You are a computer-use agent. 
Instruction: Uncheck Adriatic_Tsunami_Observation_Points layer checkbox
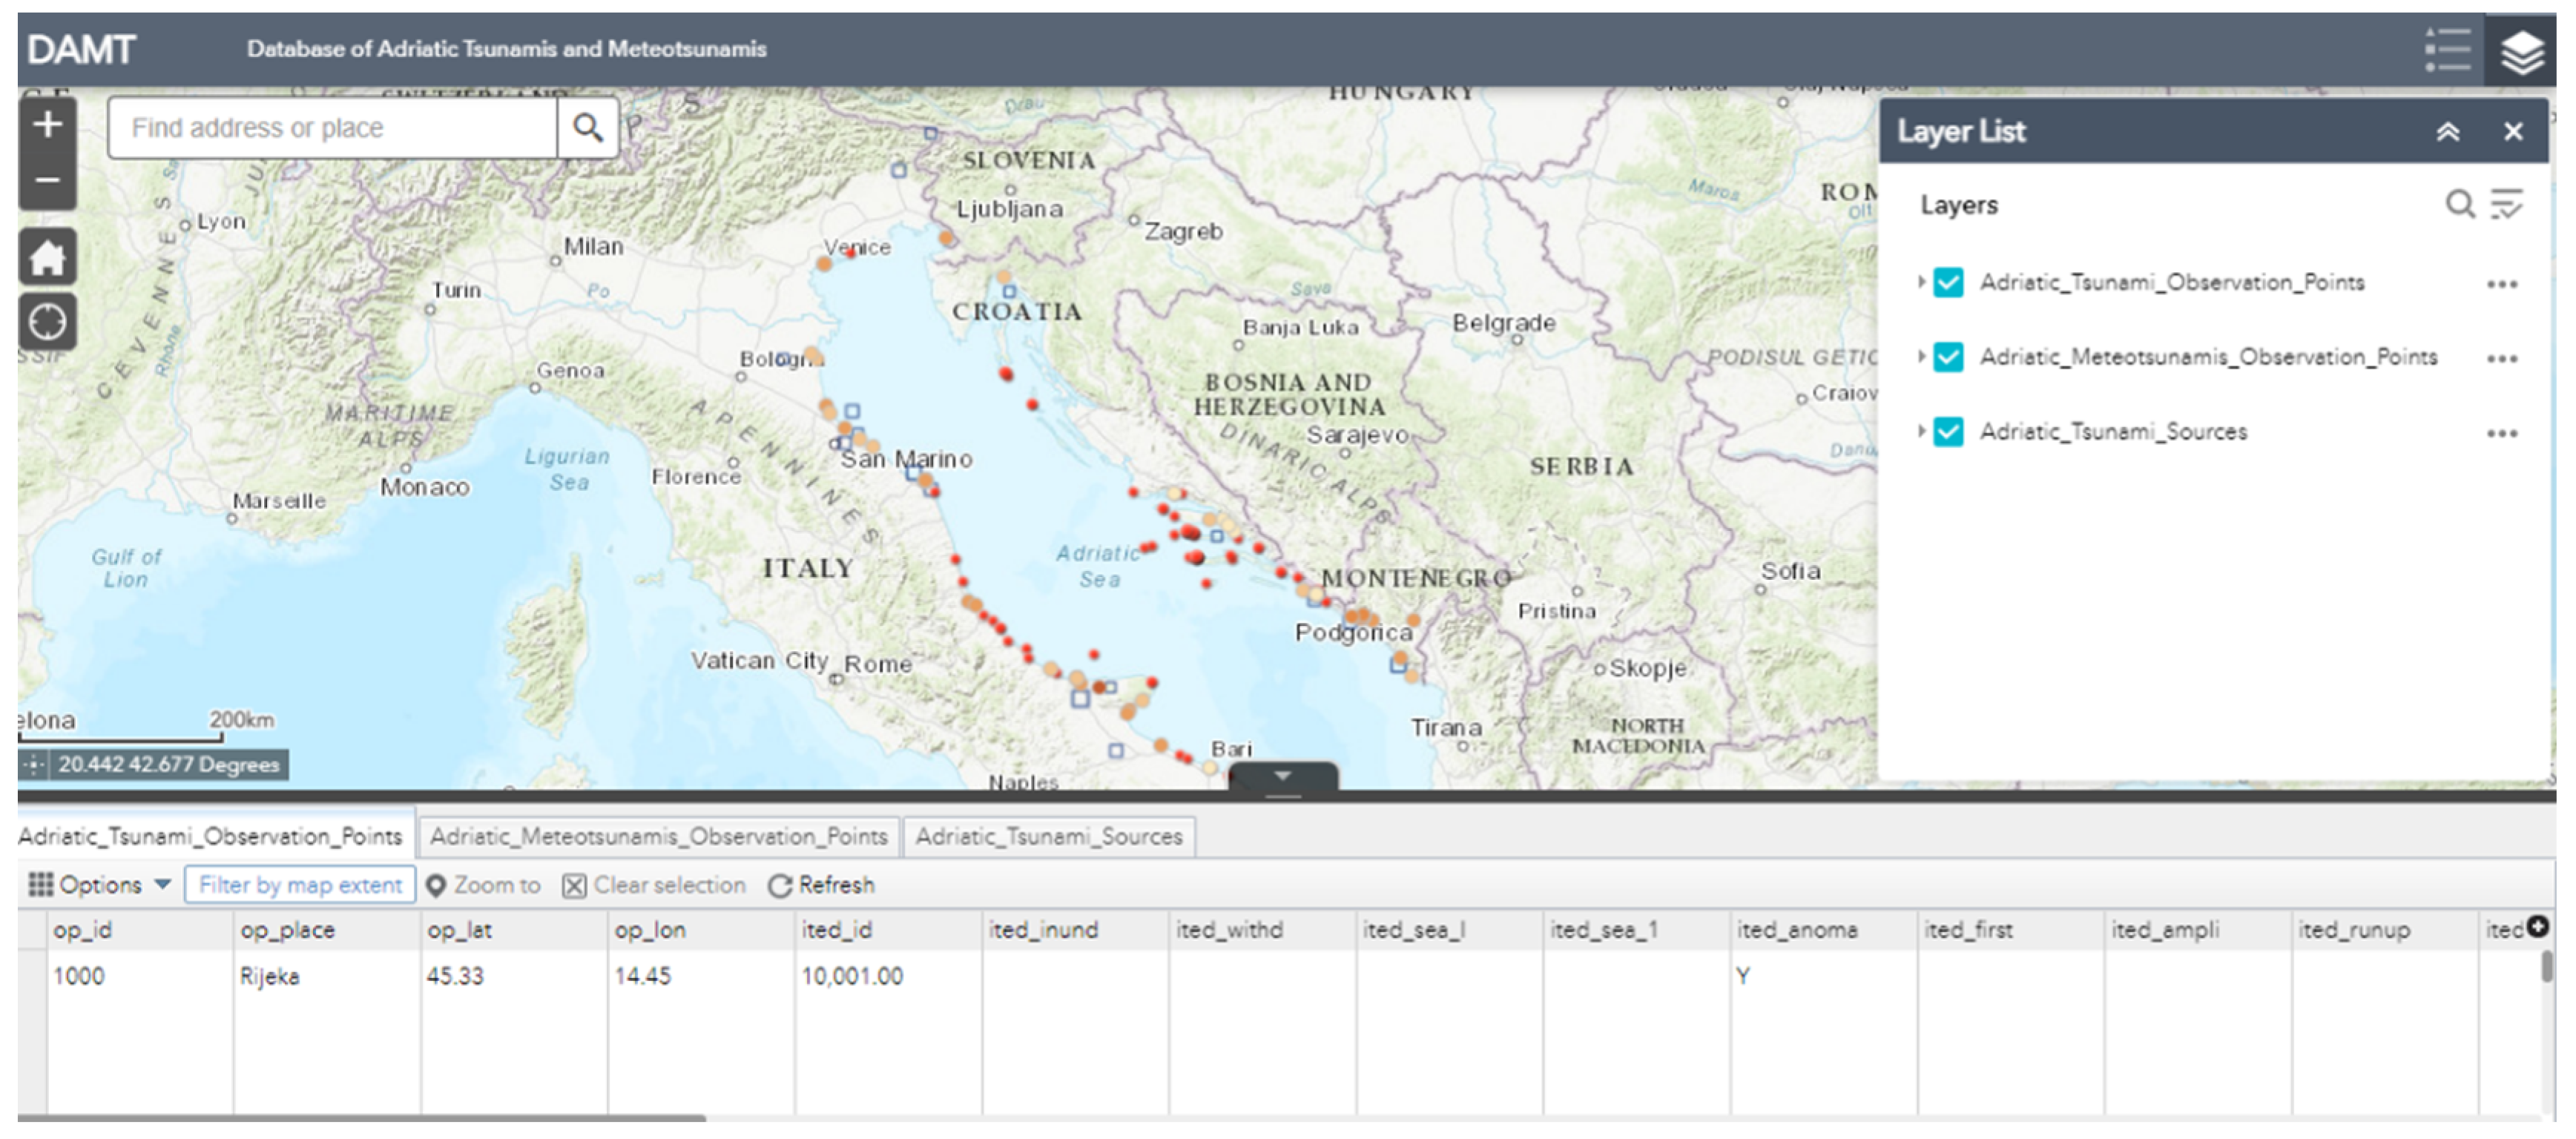pos(1948,282)
